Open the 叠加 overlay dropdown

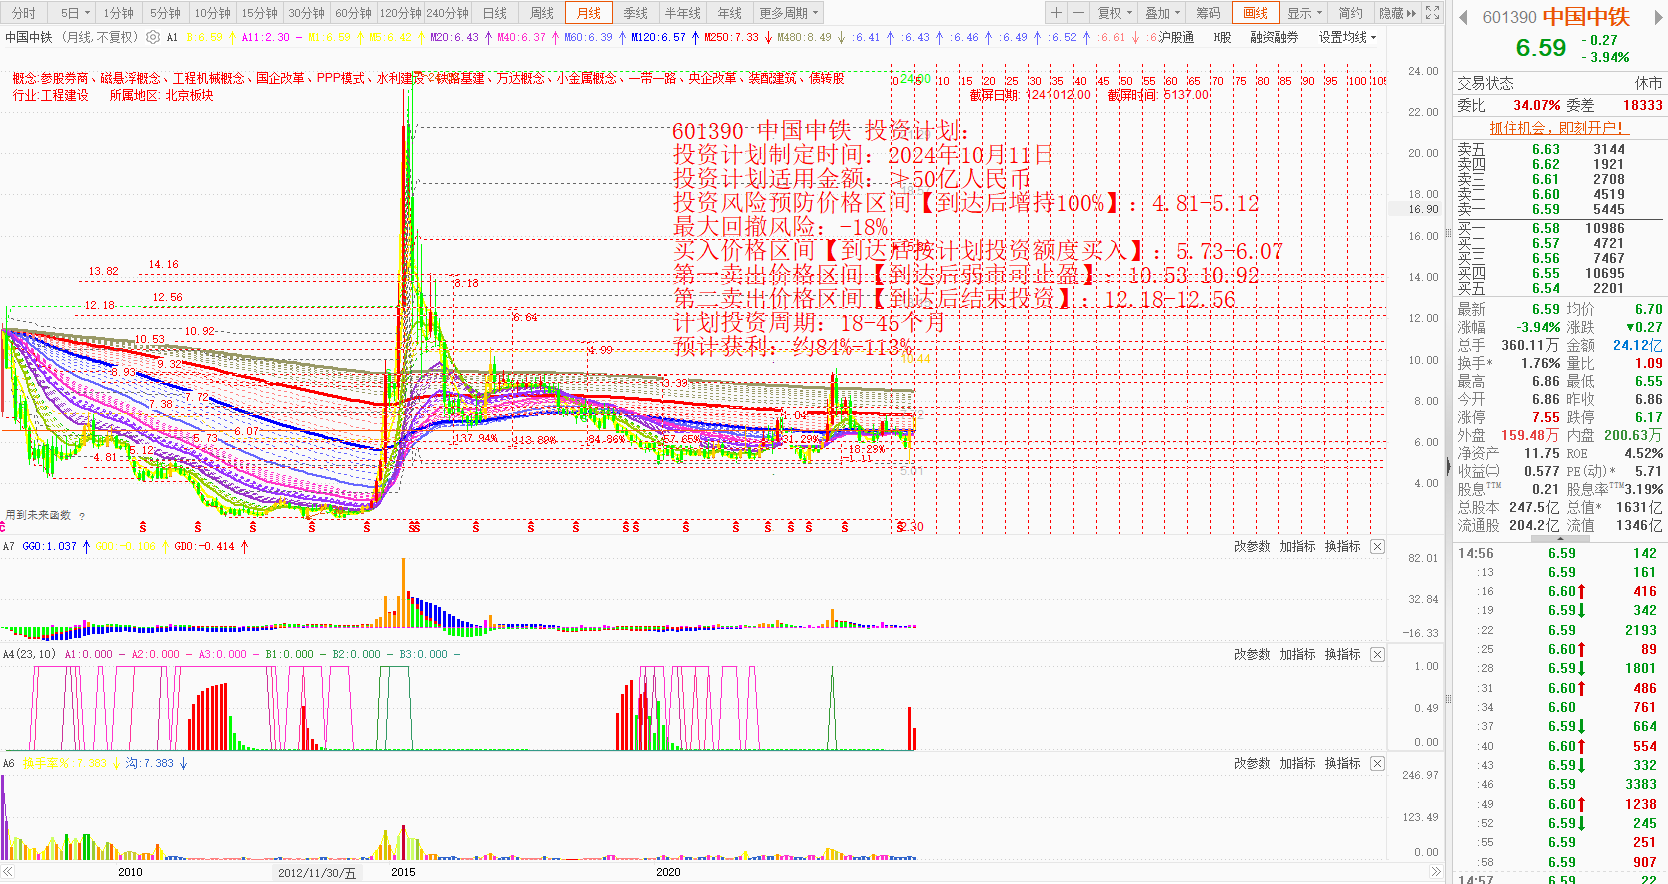[1163, 13]
